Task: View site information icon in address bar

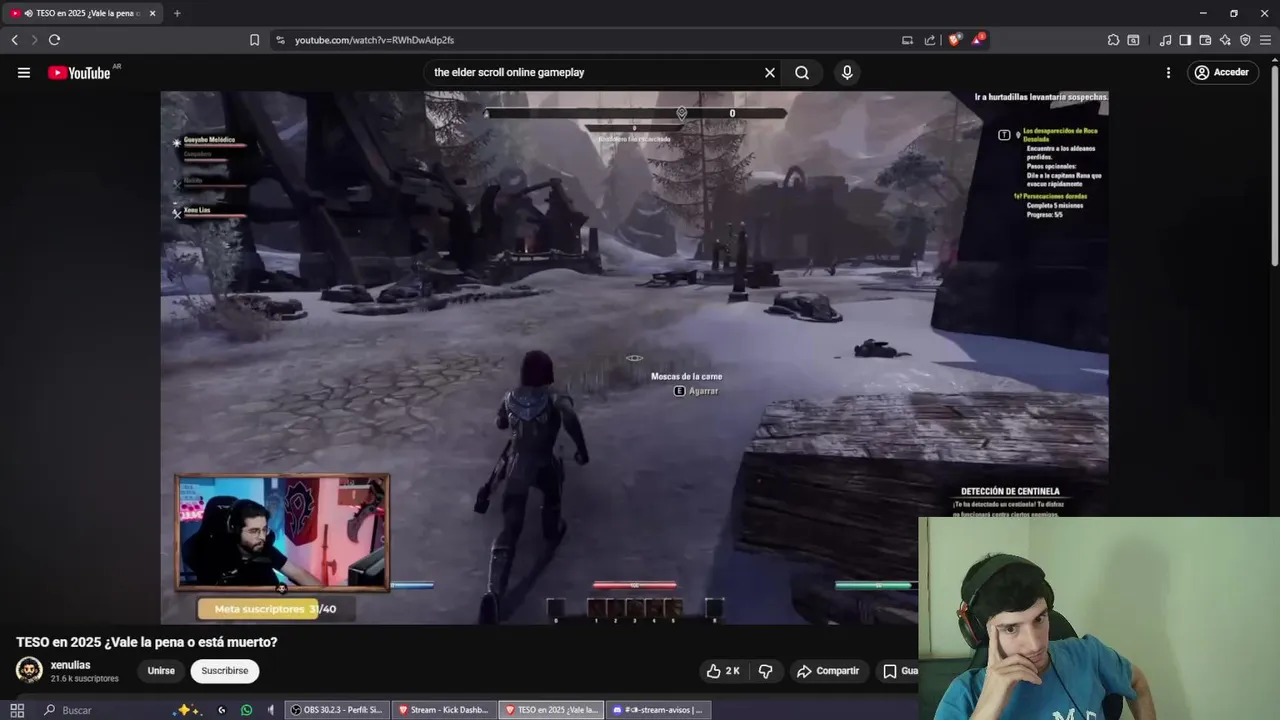Action: pyautogui.click(x=280, y=40)
